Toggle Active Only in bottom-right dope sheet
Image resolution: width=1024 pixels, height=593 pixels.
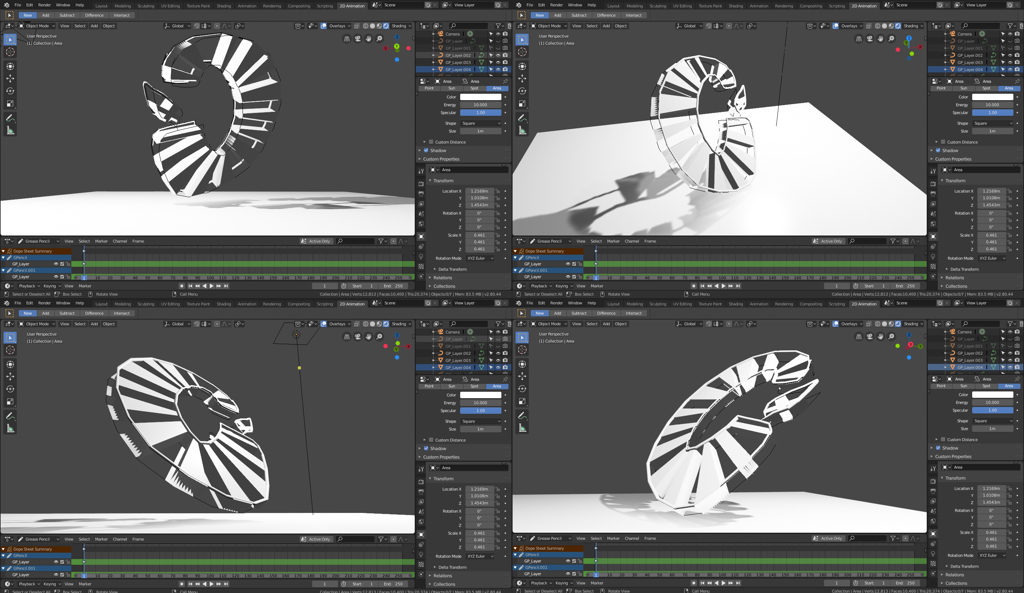coord(830,539)
